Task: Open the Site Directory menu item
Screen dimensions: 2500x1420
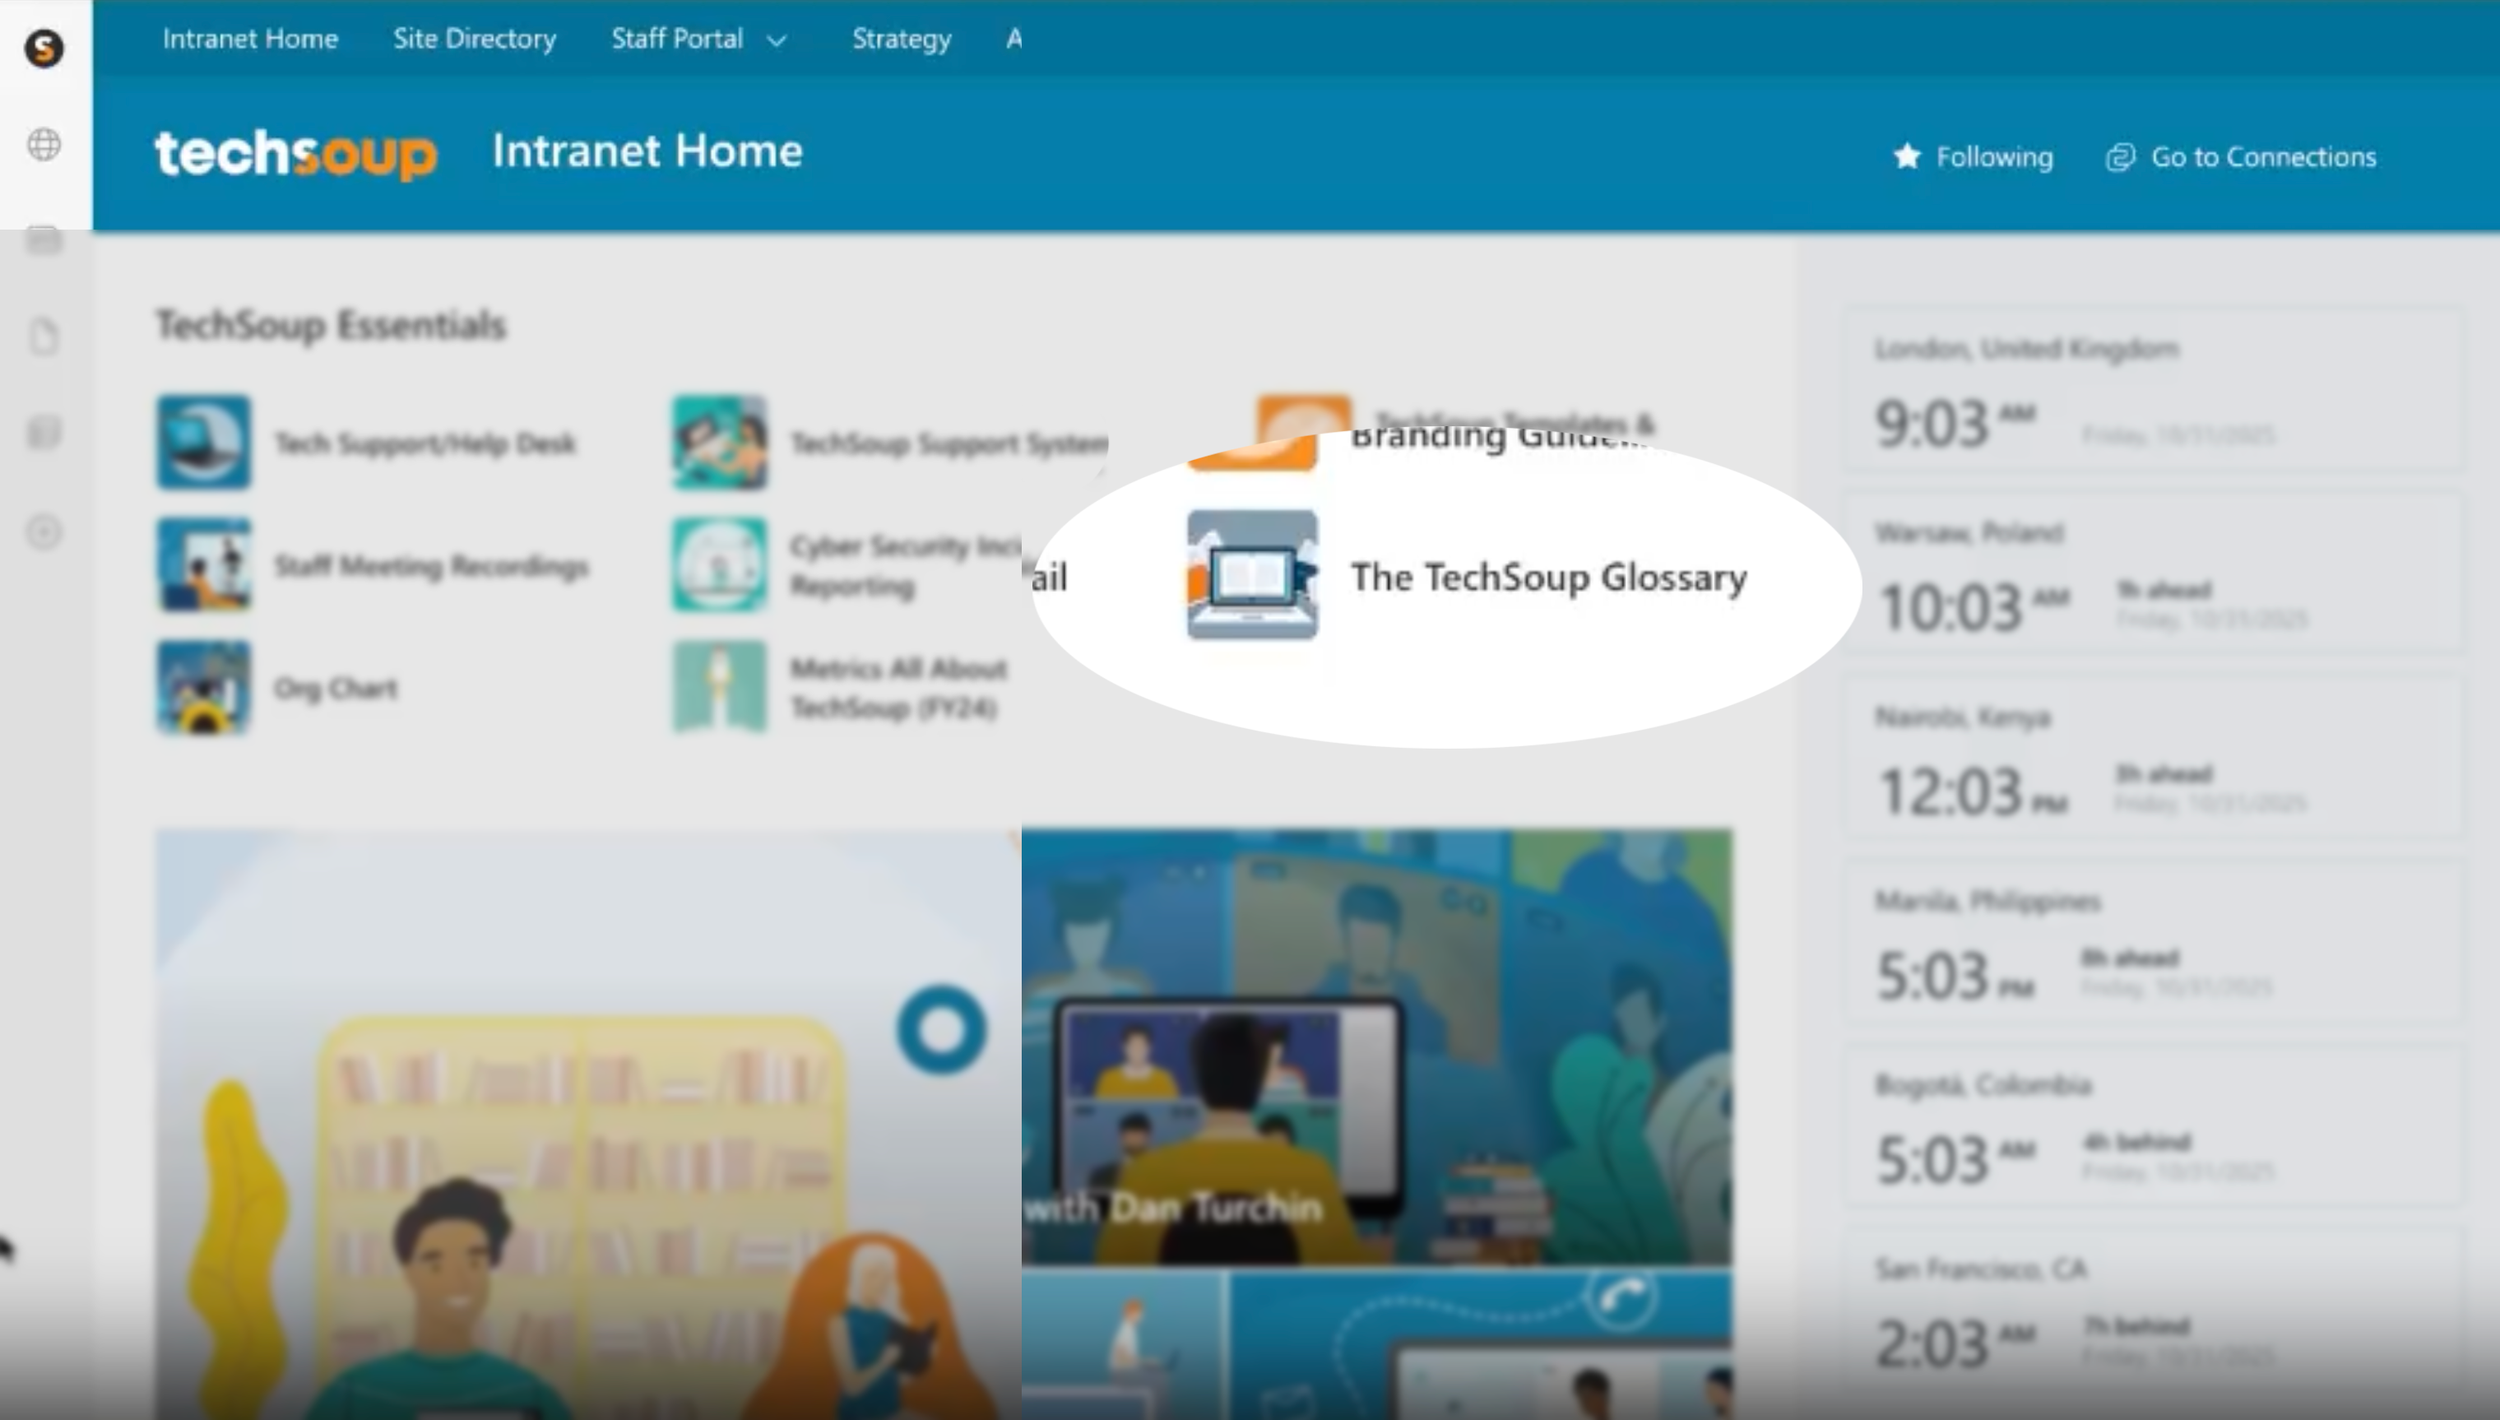Action: pos(474,39)
